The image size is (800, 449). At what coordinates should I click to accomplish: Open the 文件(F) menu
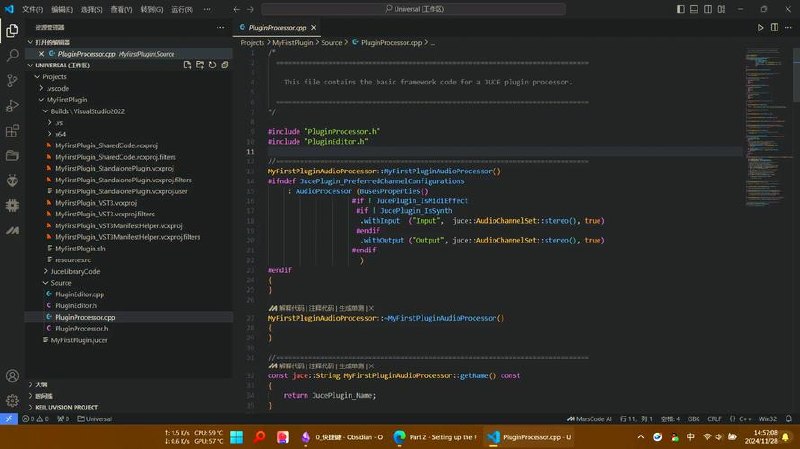[32, 9]
